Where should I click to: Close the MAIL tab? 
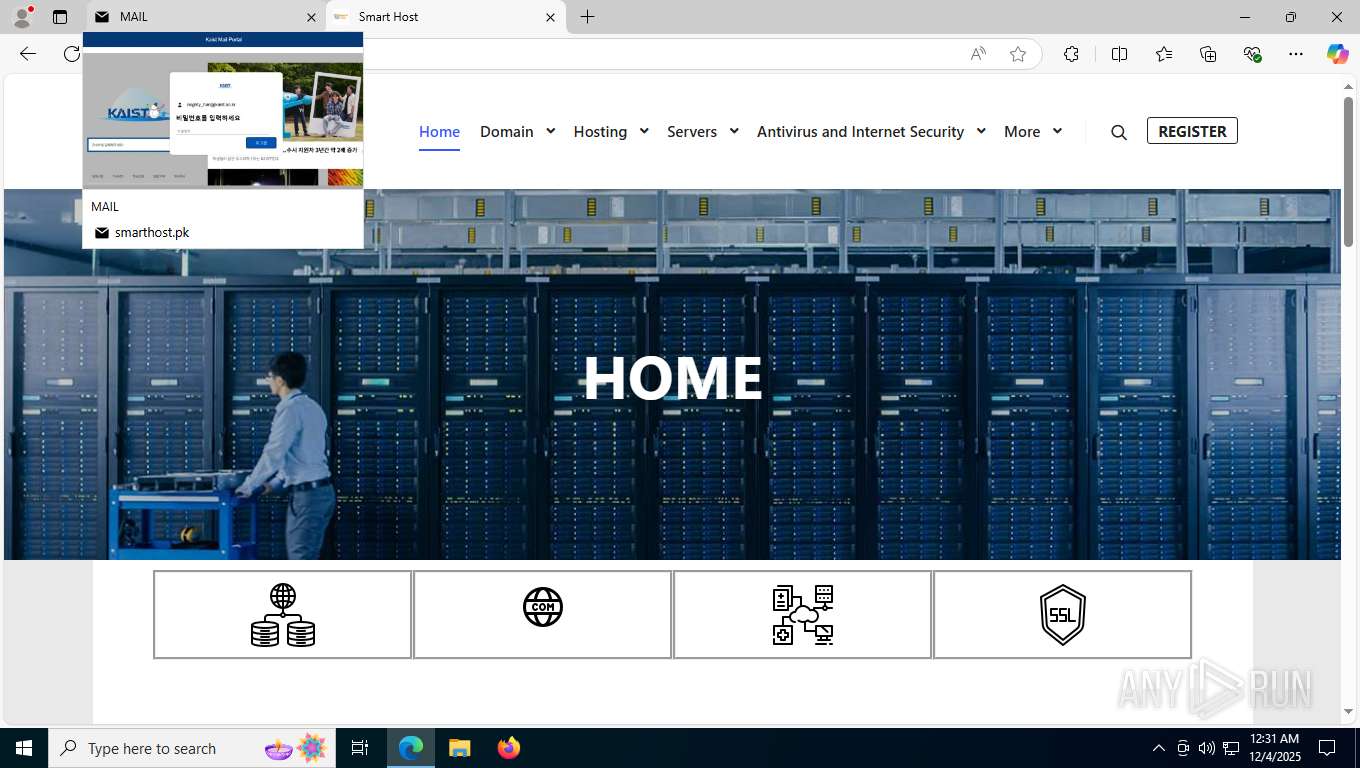click(x=311, y=17)
